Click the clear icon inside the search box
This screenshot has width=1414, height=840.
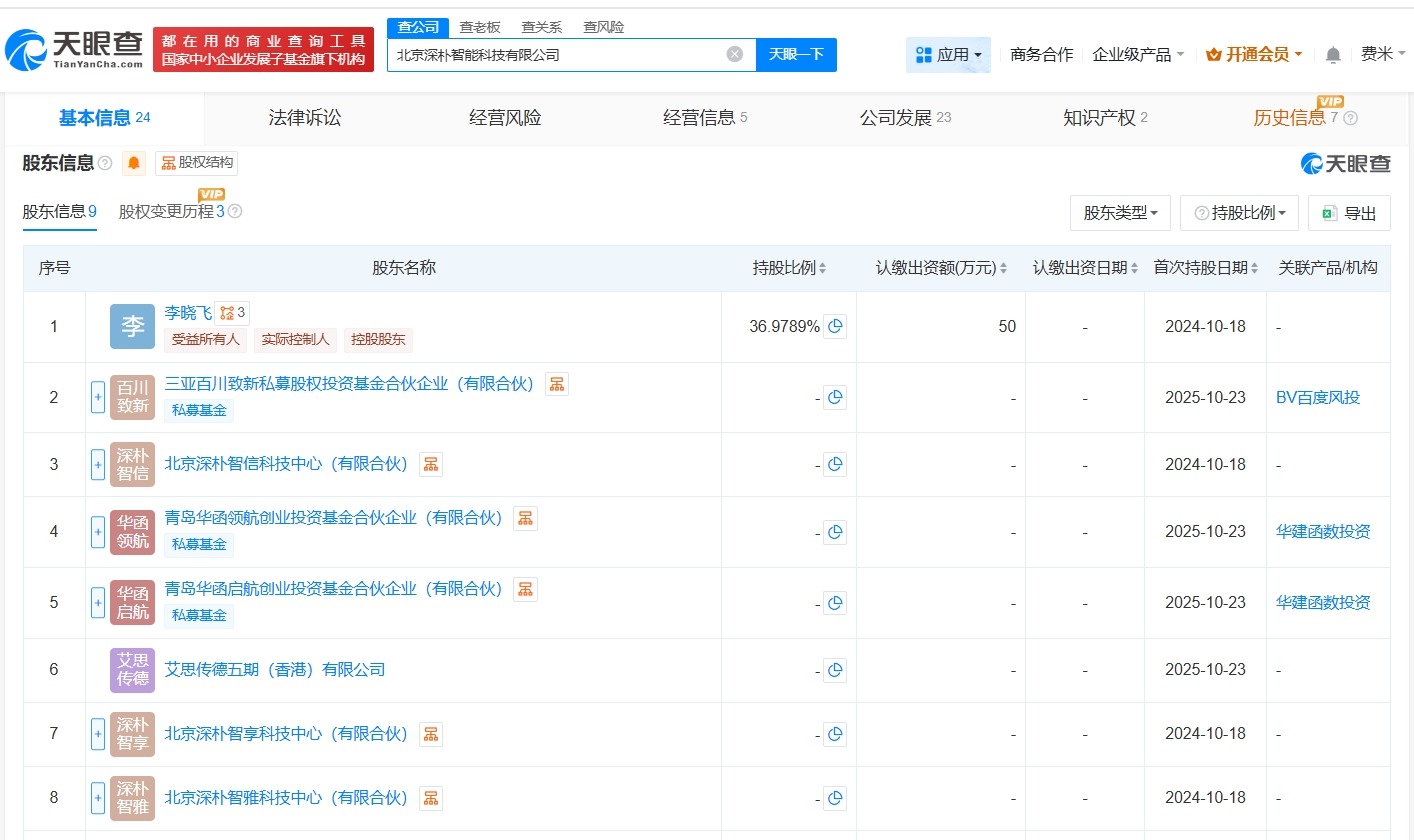point(735,55)
